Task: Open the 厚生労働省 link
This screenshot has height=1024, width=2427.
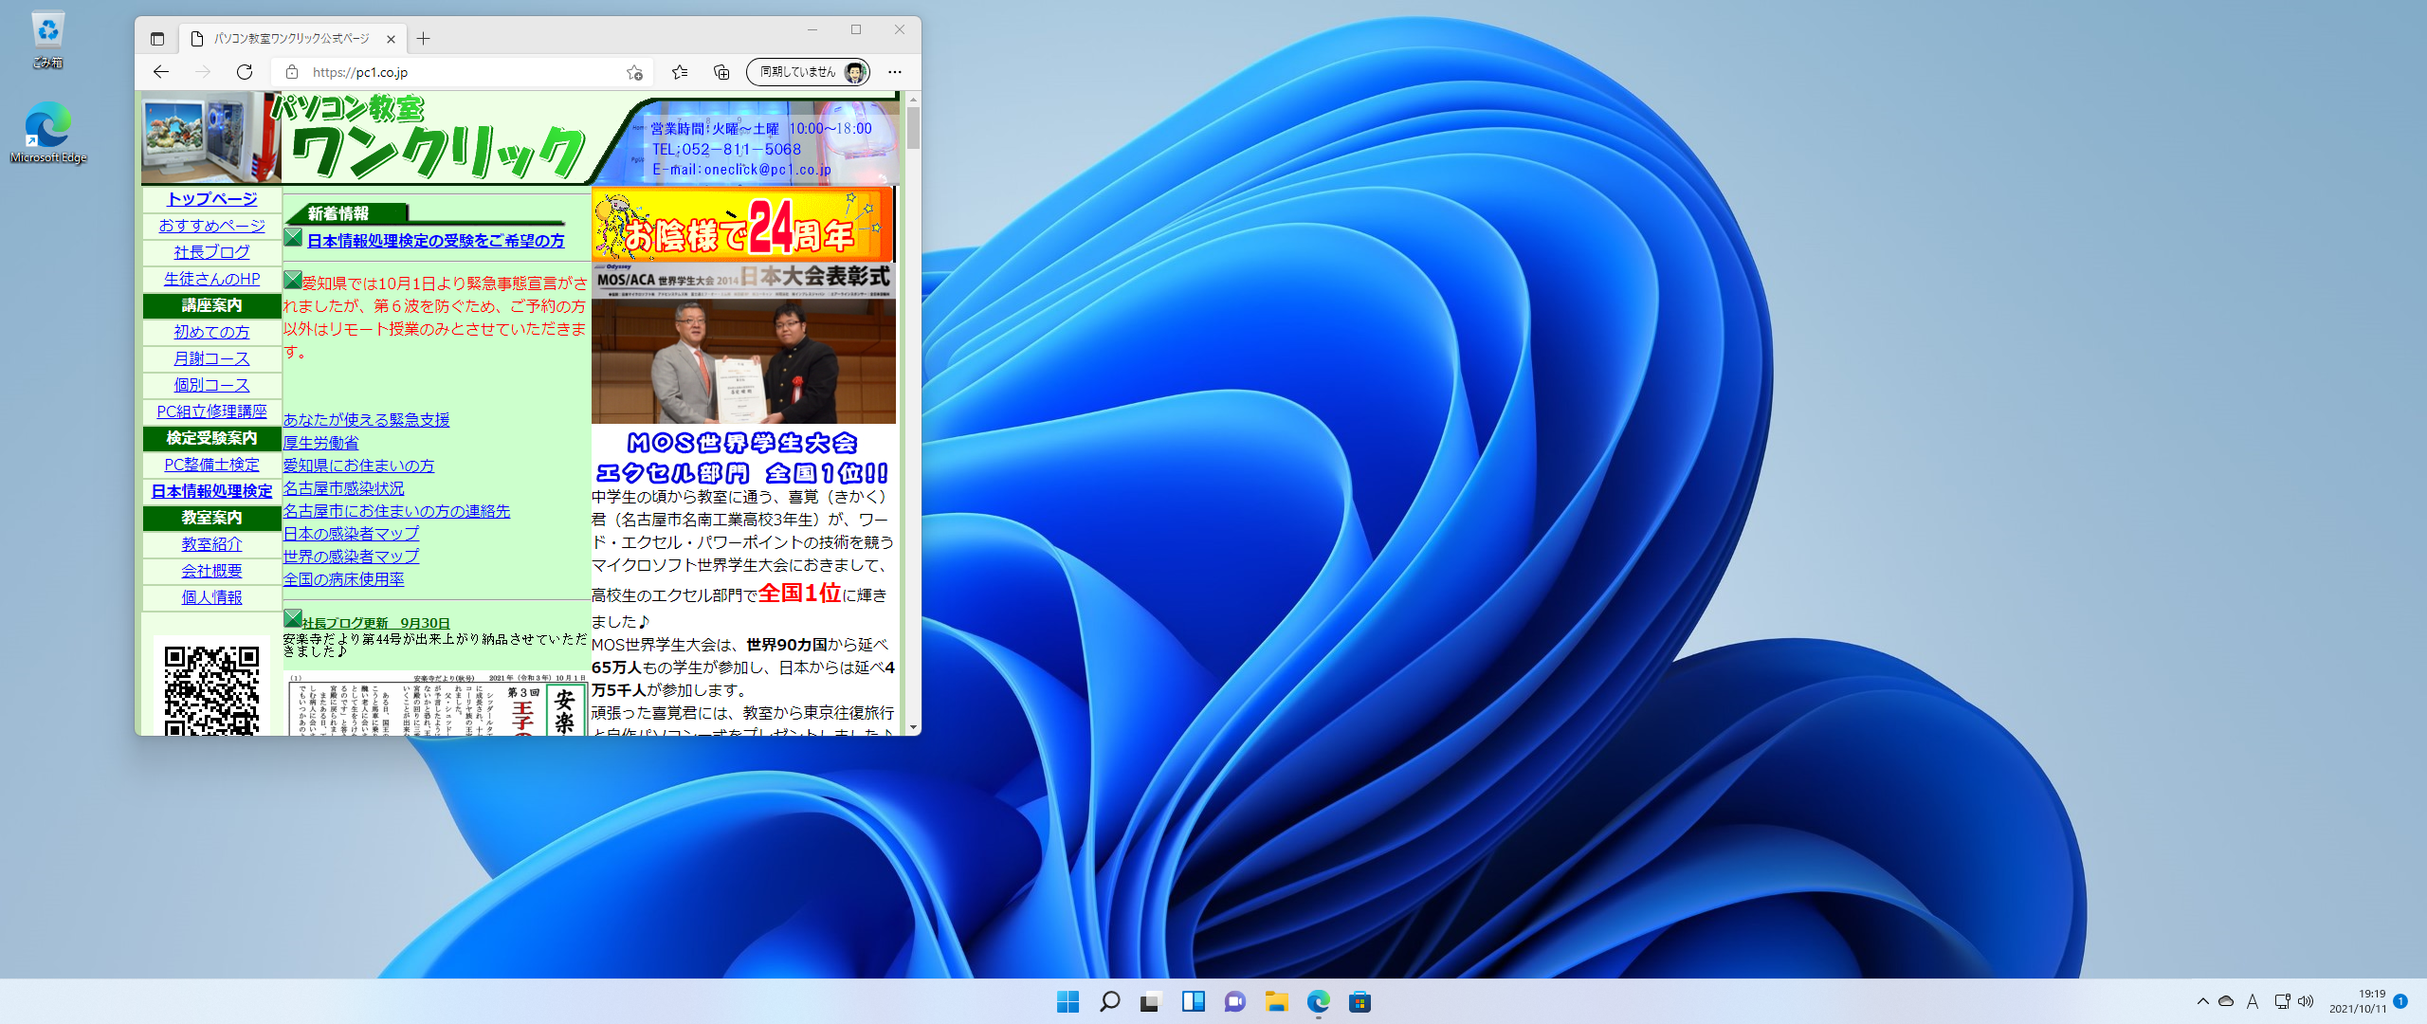Action: click(x=321, y=442)
